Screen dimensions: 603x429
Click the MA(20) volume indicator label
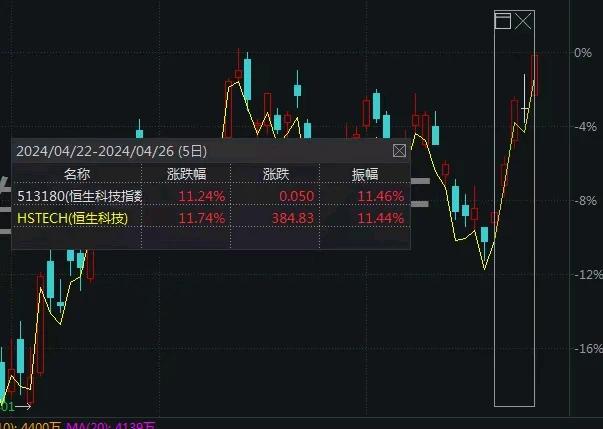point(111,425)
